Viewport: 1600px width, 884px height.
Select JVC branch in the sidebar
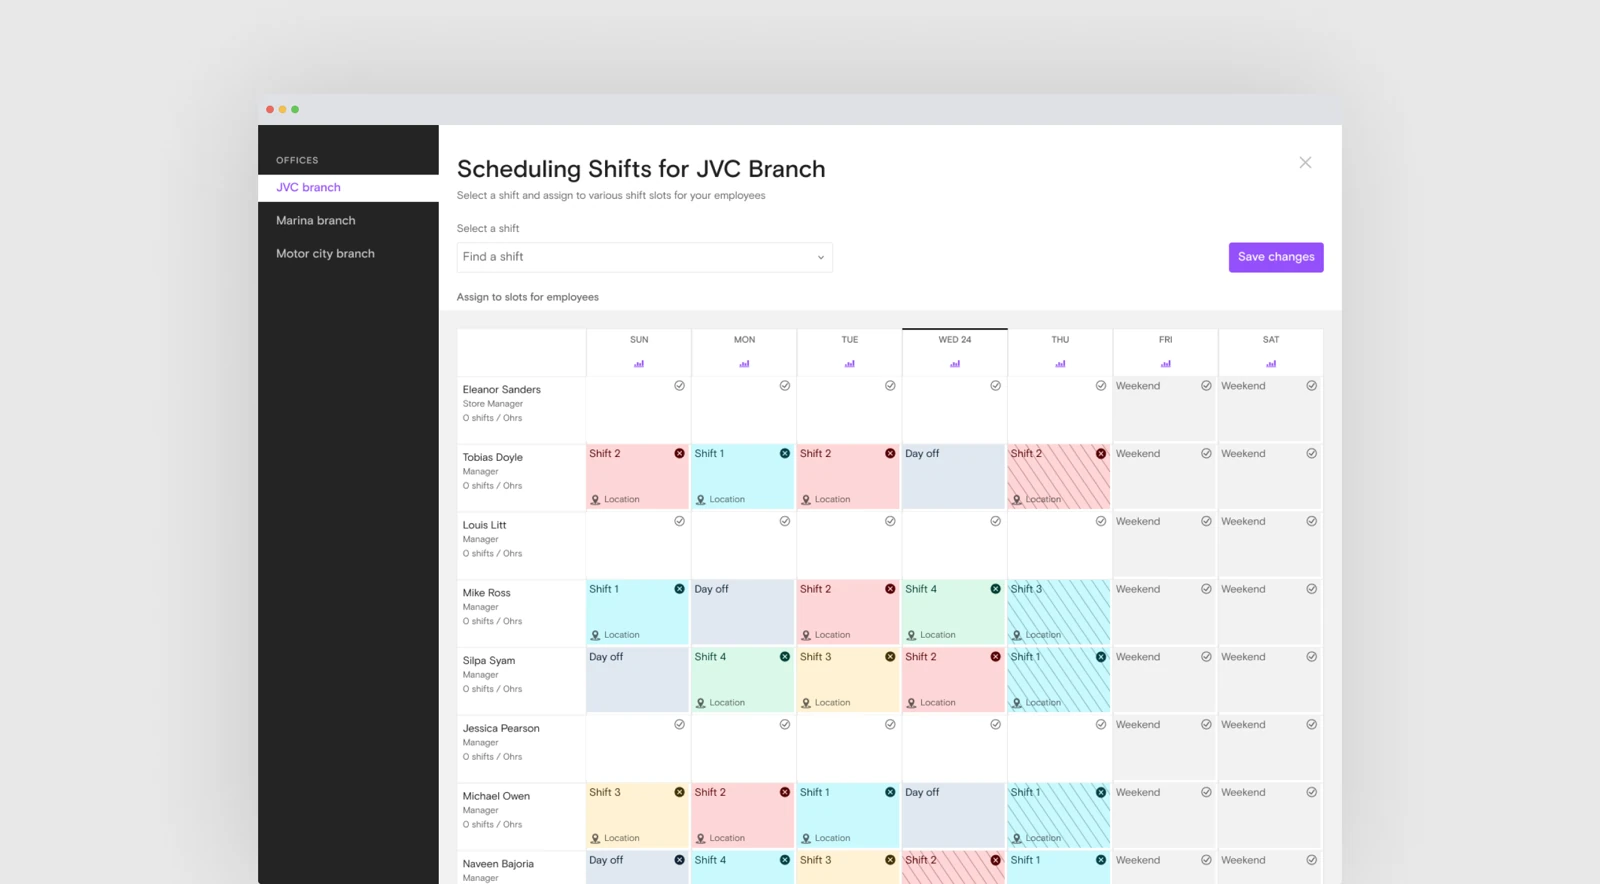point(348,188)
